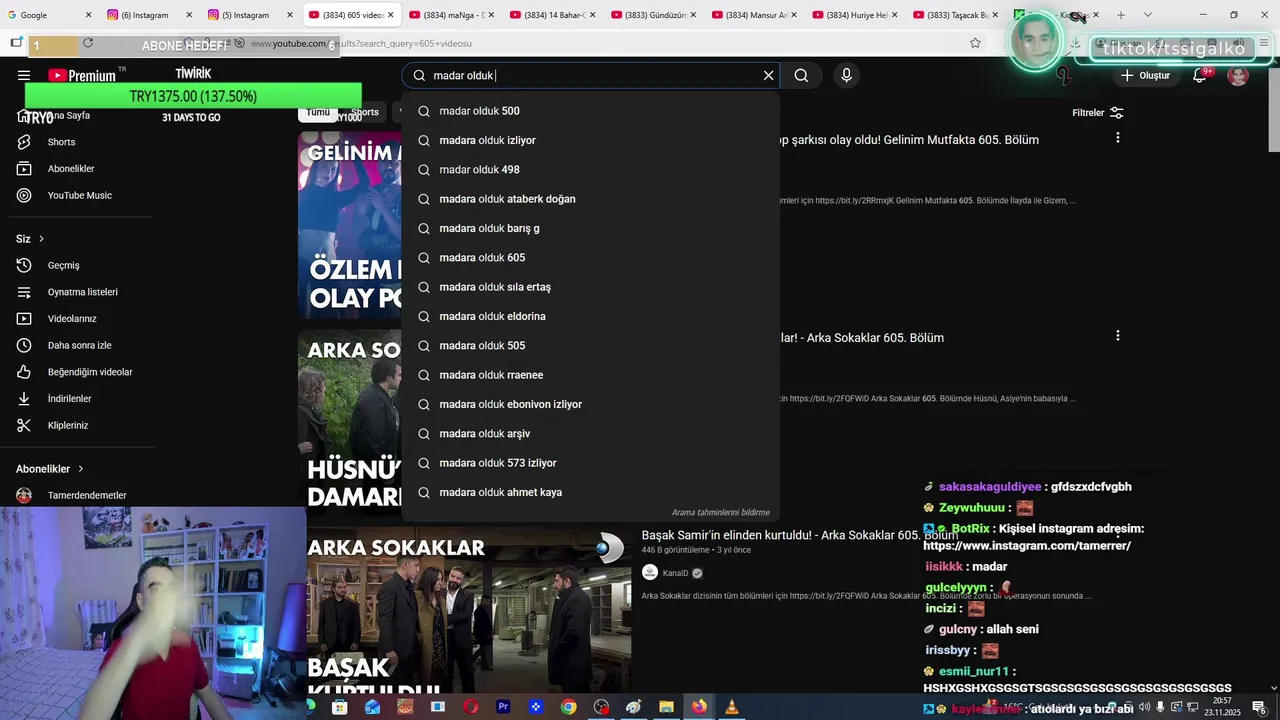Open the YouTube guide hamburger menu

click(24, 75)
